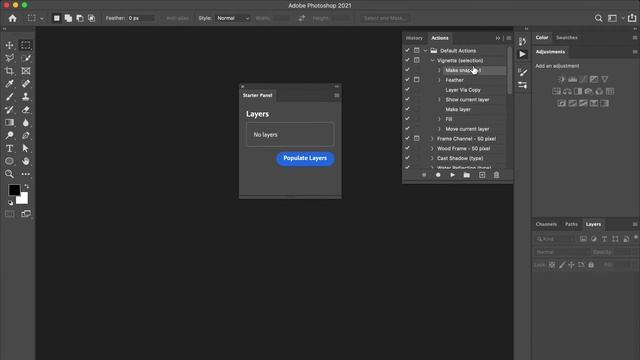The width and height of the screenshot is (640, 360).
Task: Select the Crop tool
Action: click(x=9, y=71)
